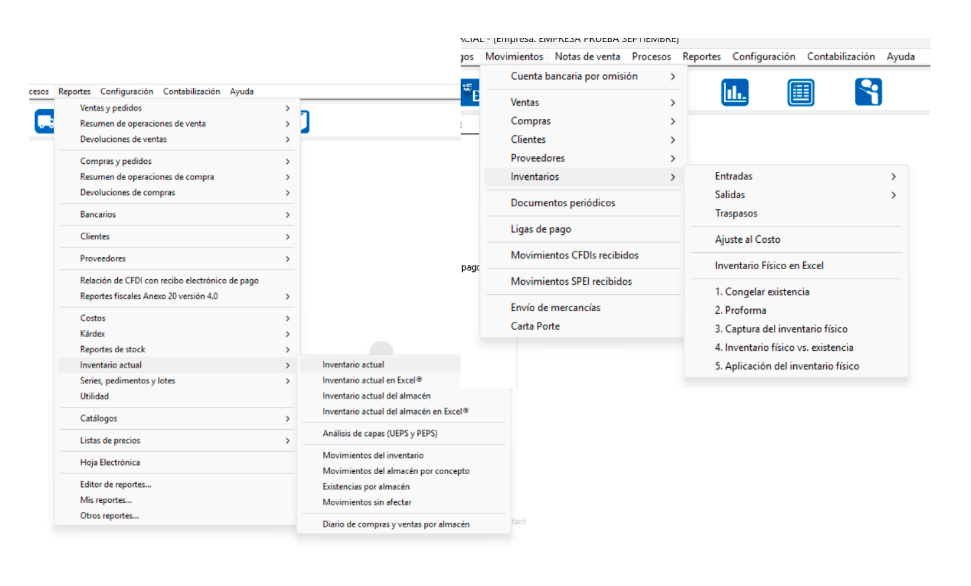Select Inventario actual en Excel report
The height and width of the screenshot is (586, 971).
point(372,380)
